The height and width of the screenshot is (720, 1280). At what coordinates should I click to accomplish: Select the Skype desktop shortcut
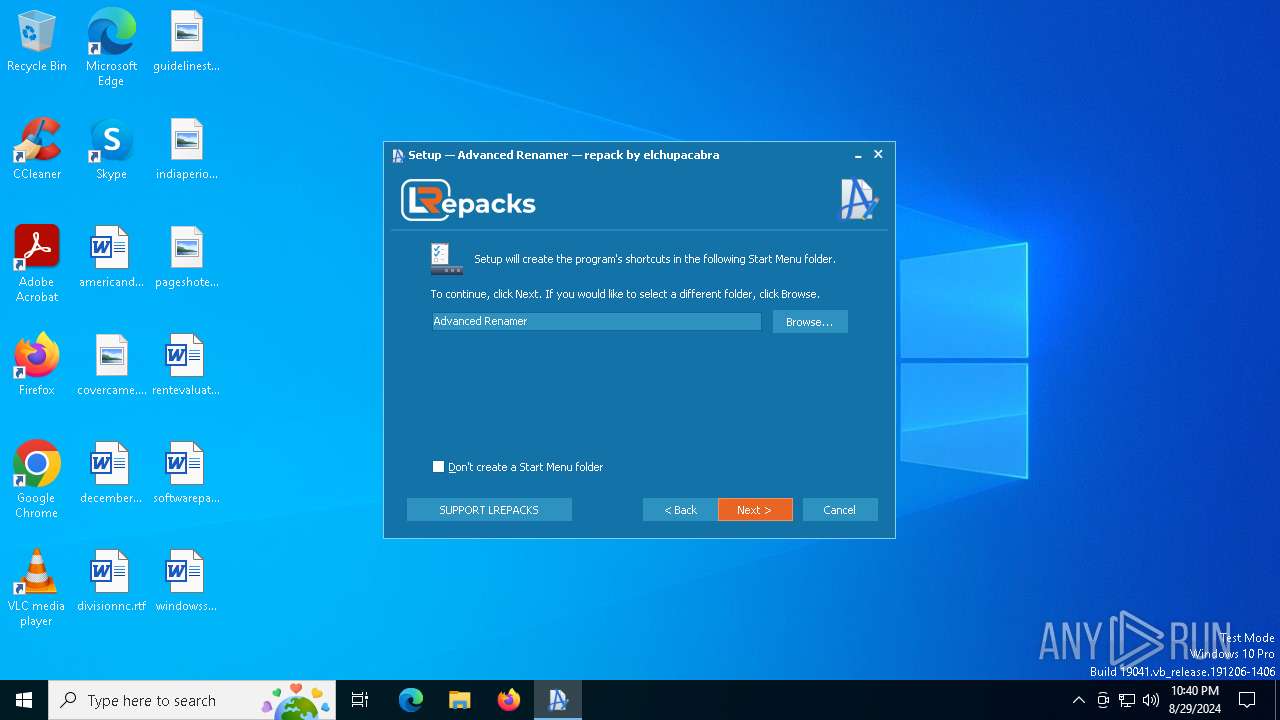pyautogui.click(x=111, y=150)
